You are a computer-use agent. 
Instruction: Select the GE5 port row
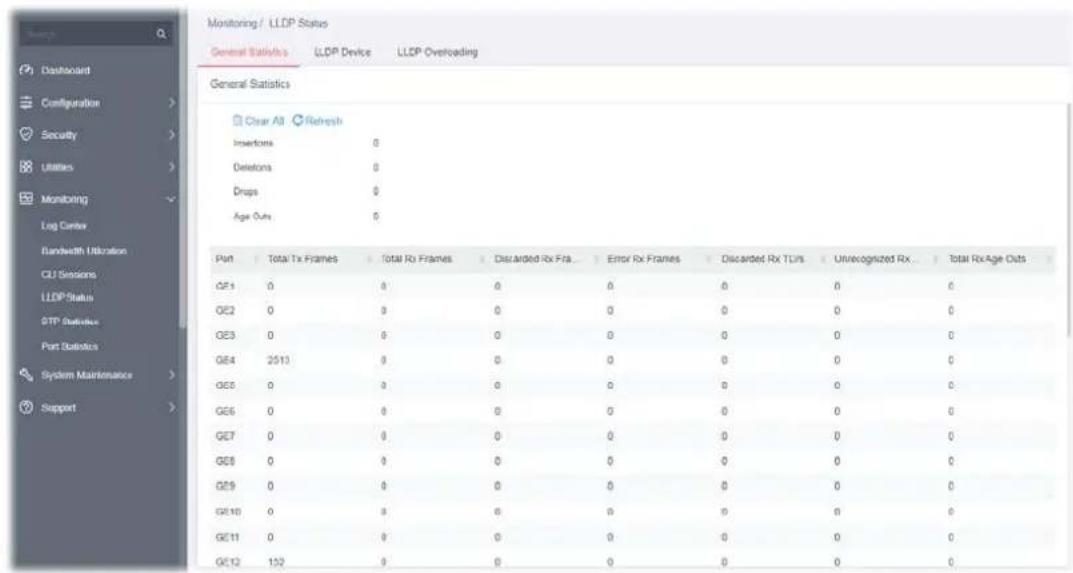[x=632, y=385]
